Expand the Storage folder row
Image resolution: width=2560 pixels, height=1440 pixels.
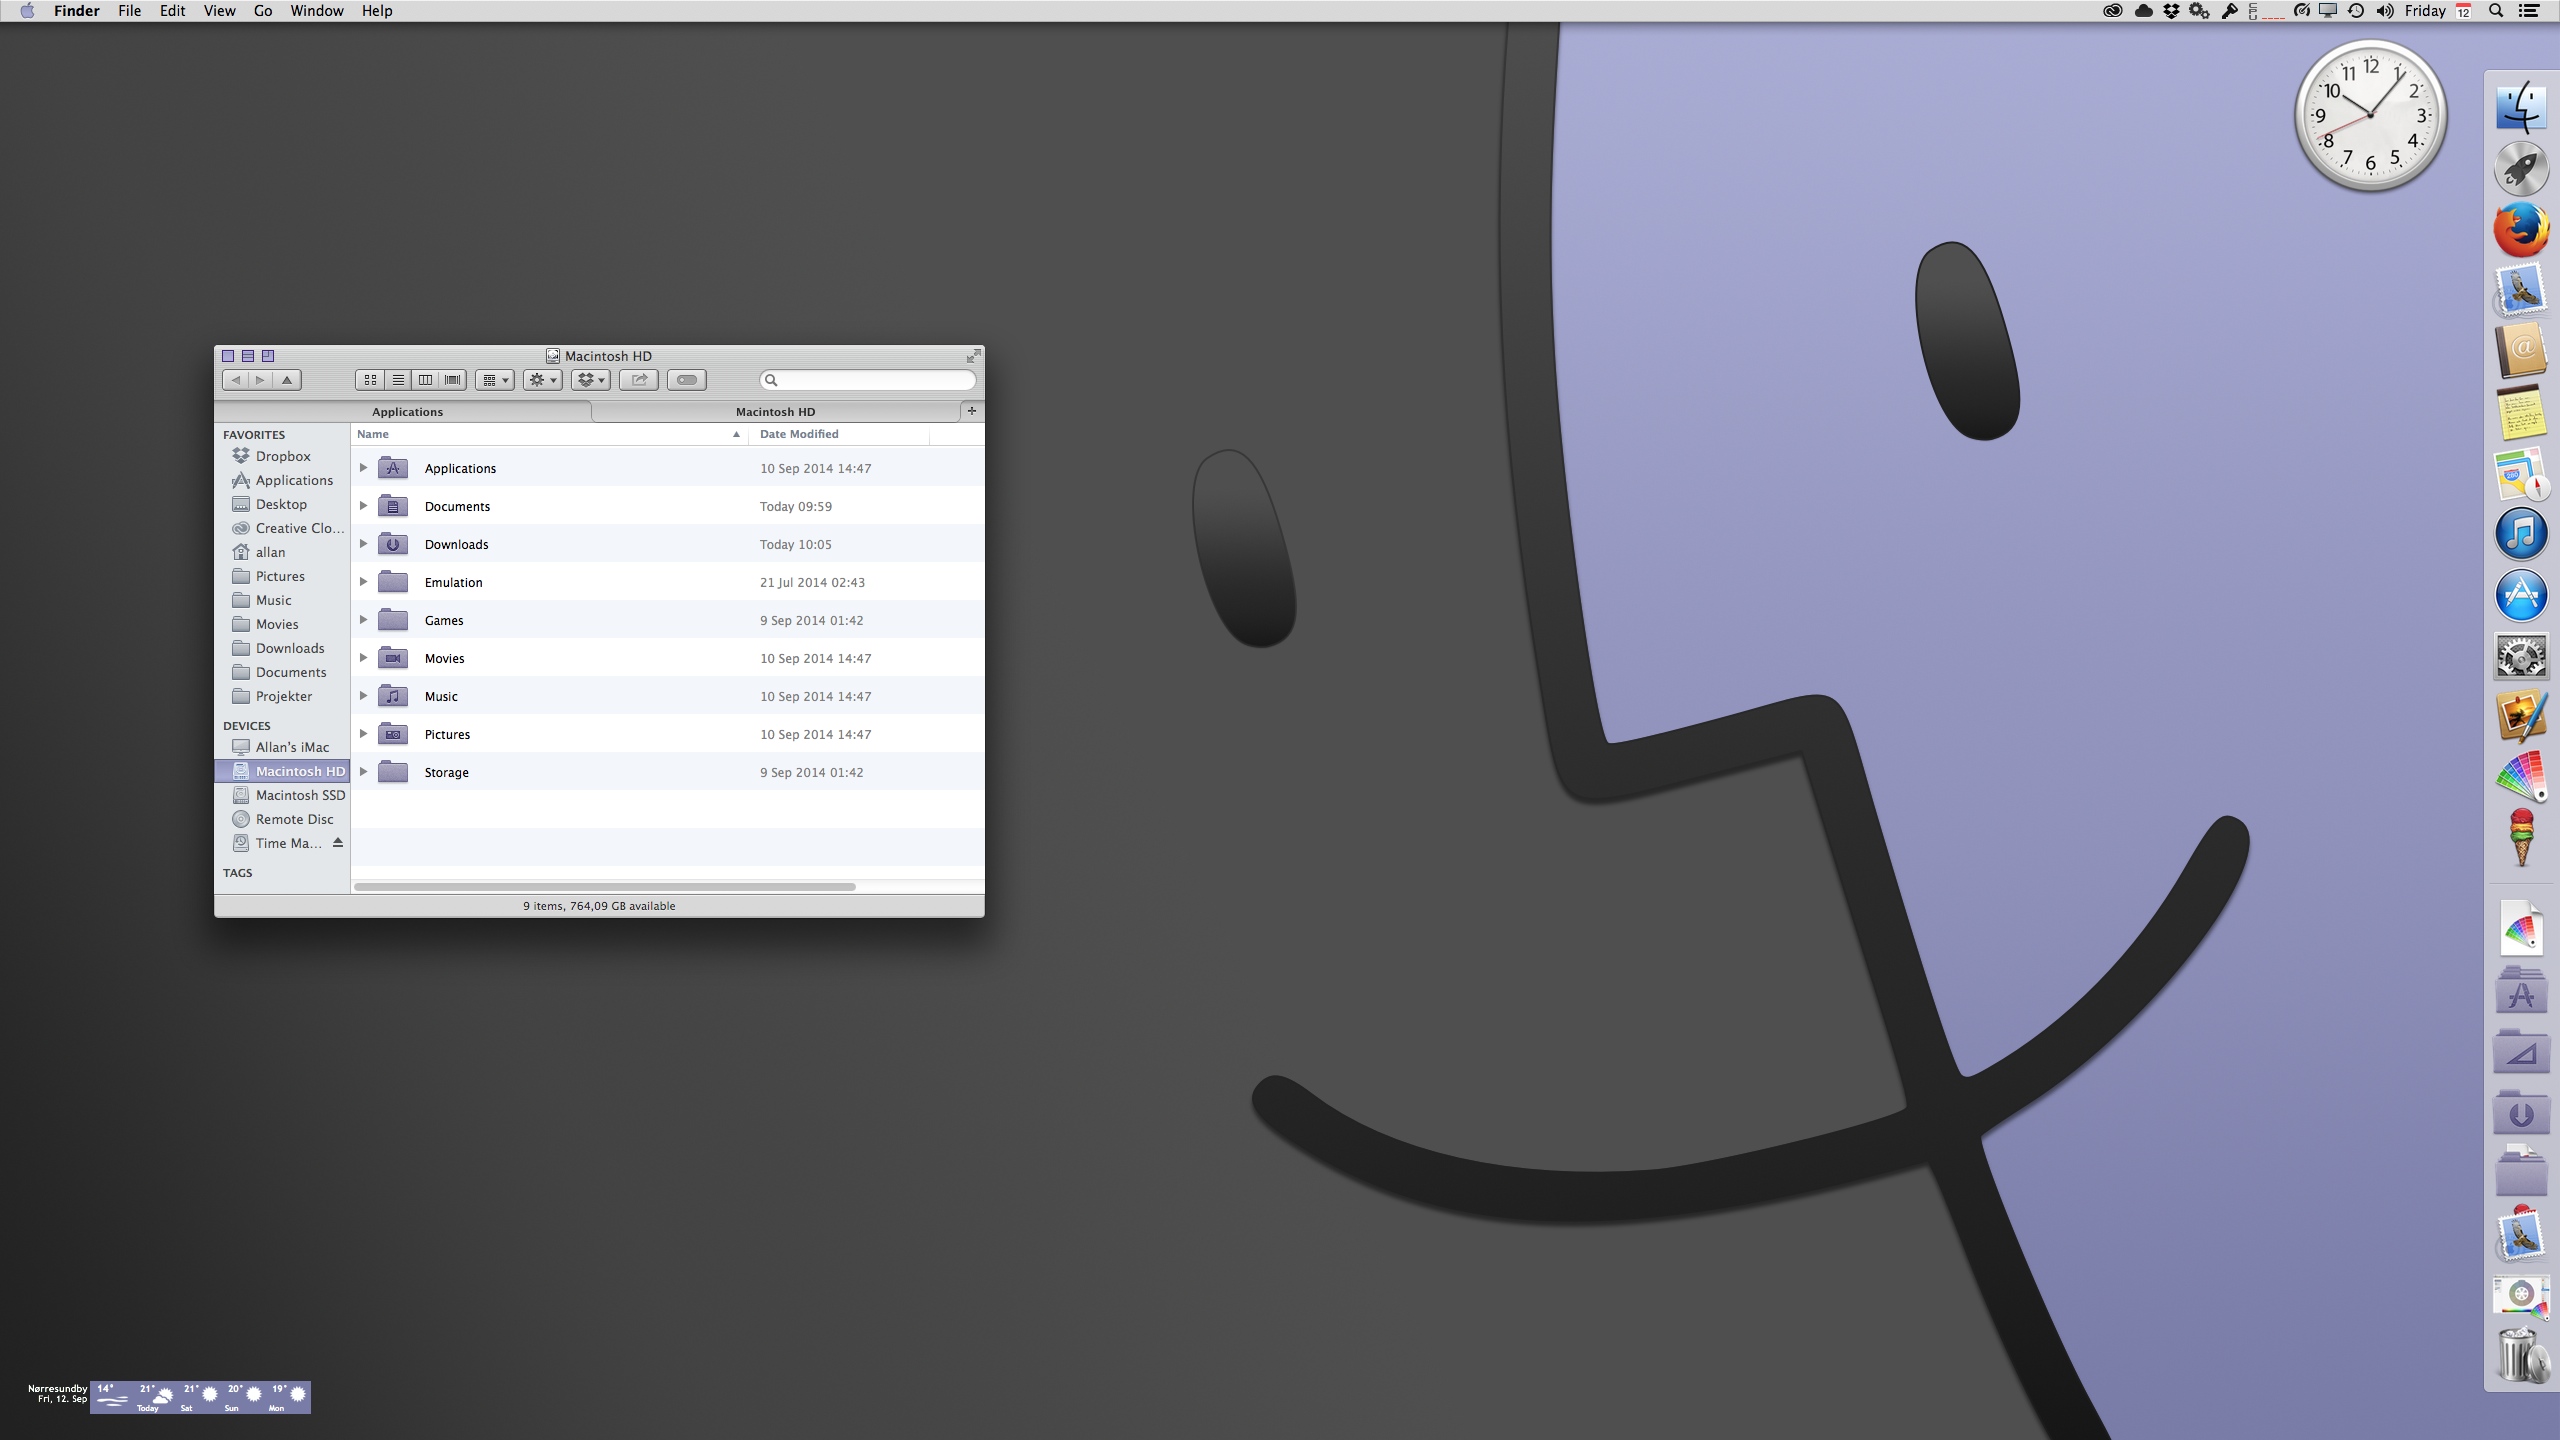364,772
